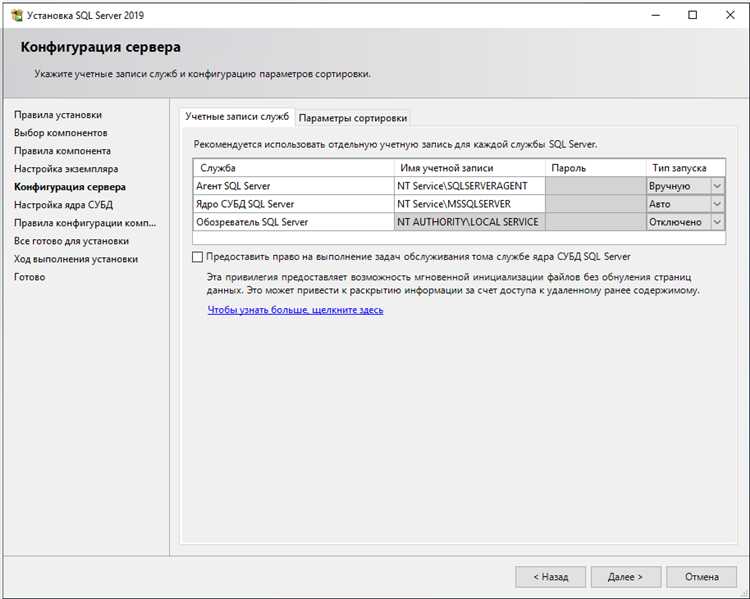Select the NT Service\MSSQLSERVER account name cell

coord(470,204)
